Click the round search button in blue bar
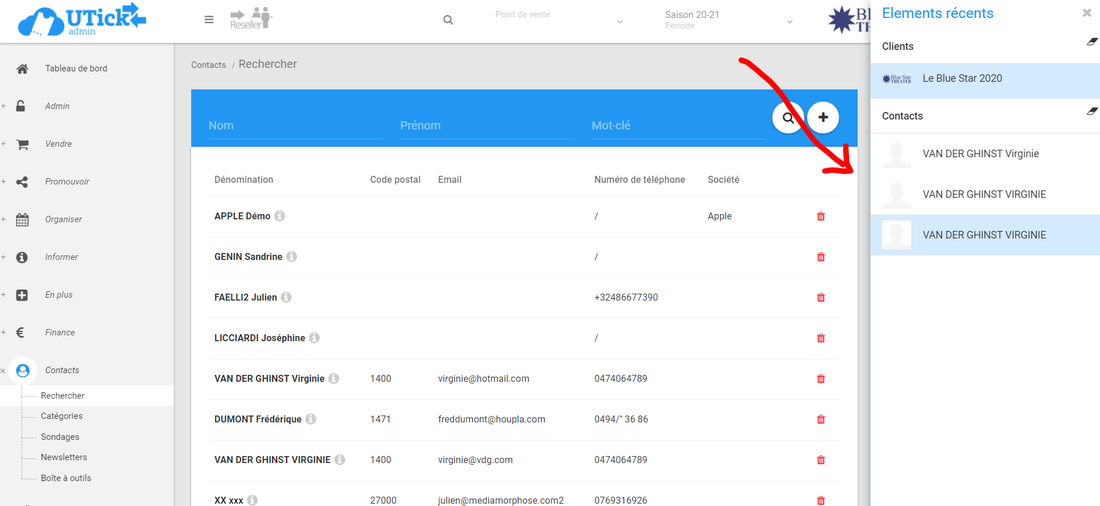Image resolution: width=1100 pixels, height=506 pixels. coord(788,118)
